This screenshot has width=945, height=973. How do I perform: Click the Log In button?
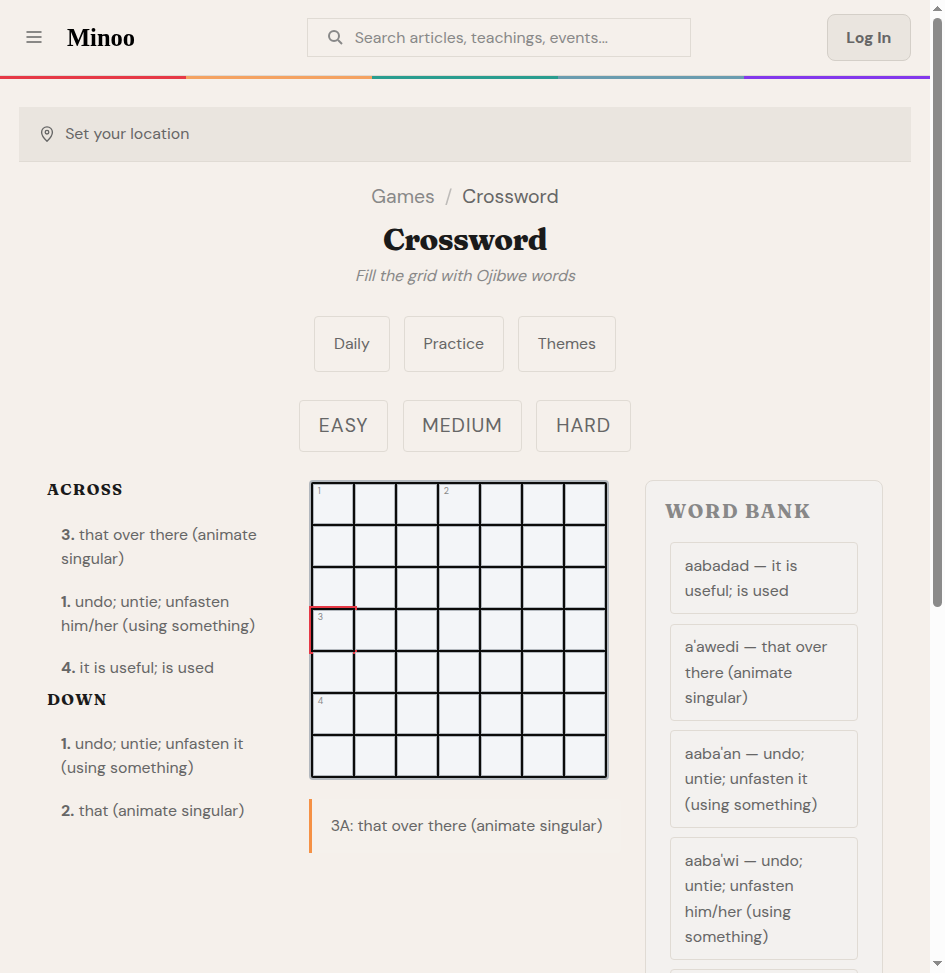[868, 37]
